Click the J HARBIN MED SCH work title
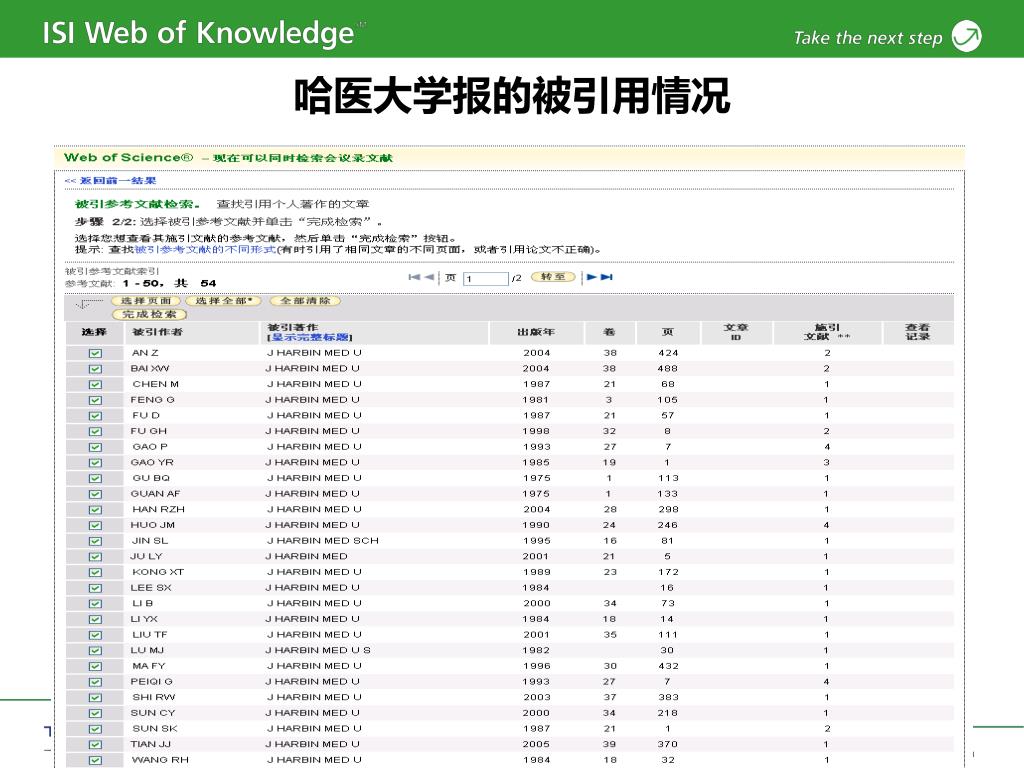This screenshot has height=768, width=1024. [x=323, y=541]
